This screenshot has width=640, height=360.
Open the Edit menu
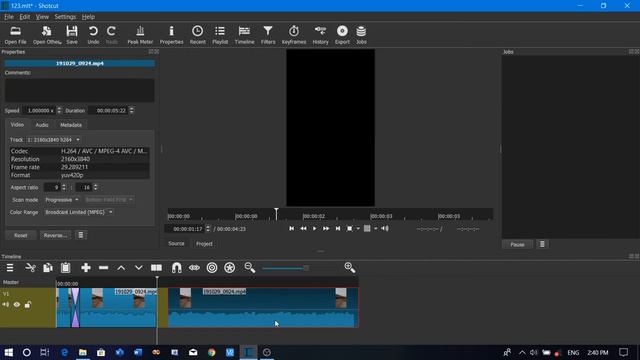click(x=24, y=17)
